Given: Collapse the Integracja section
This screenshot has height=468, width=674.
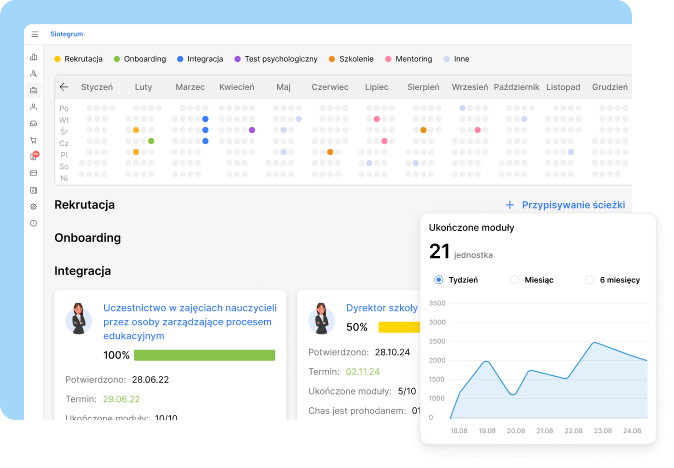Looking at the screenshot, I should point(82,271).
